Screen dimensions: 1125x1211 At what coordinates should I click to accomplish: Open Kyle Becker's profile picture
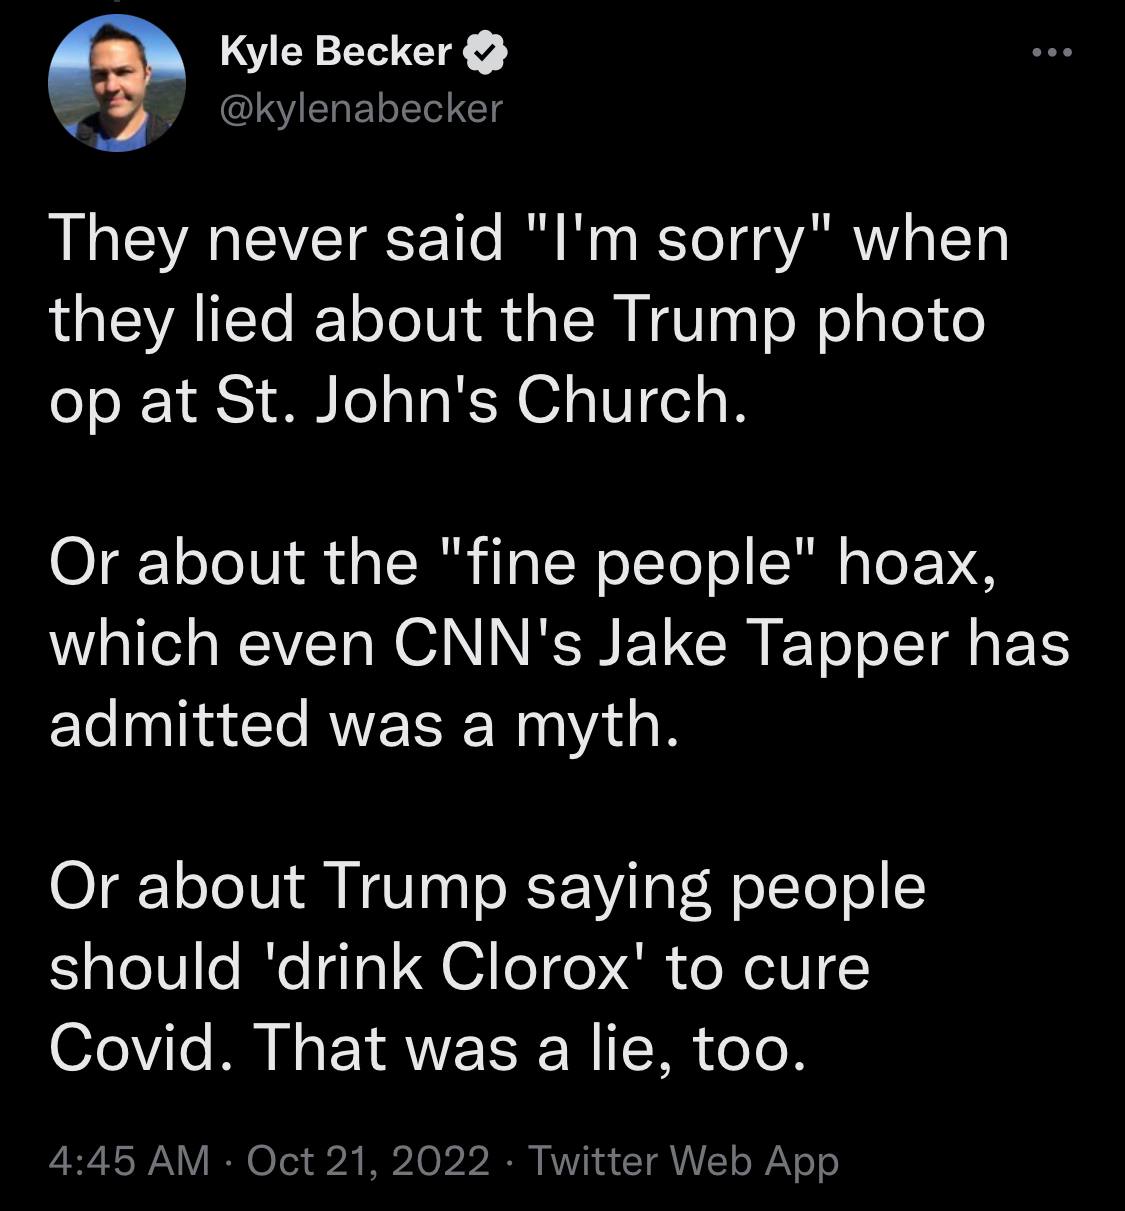pyautogui.click(x=117, y=84)
